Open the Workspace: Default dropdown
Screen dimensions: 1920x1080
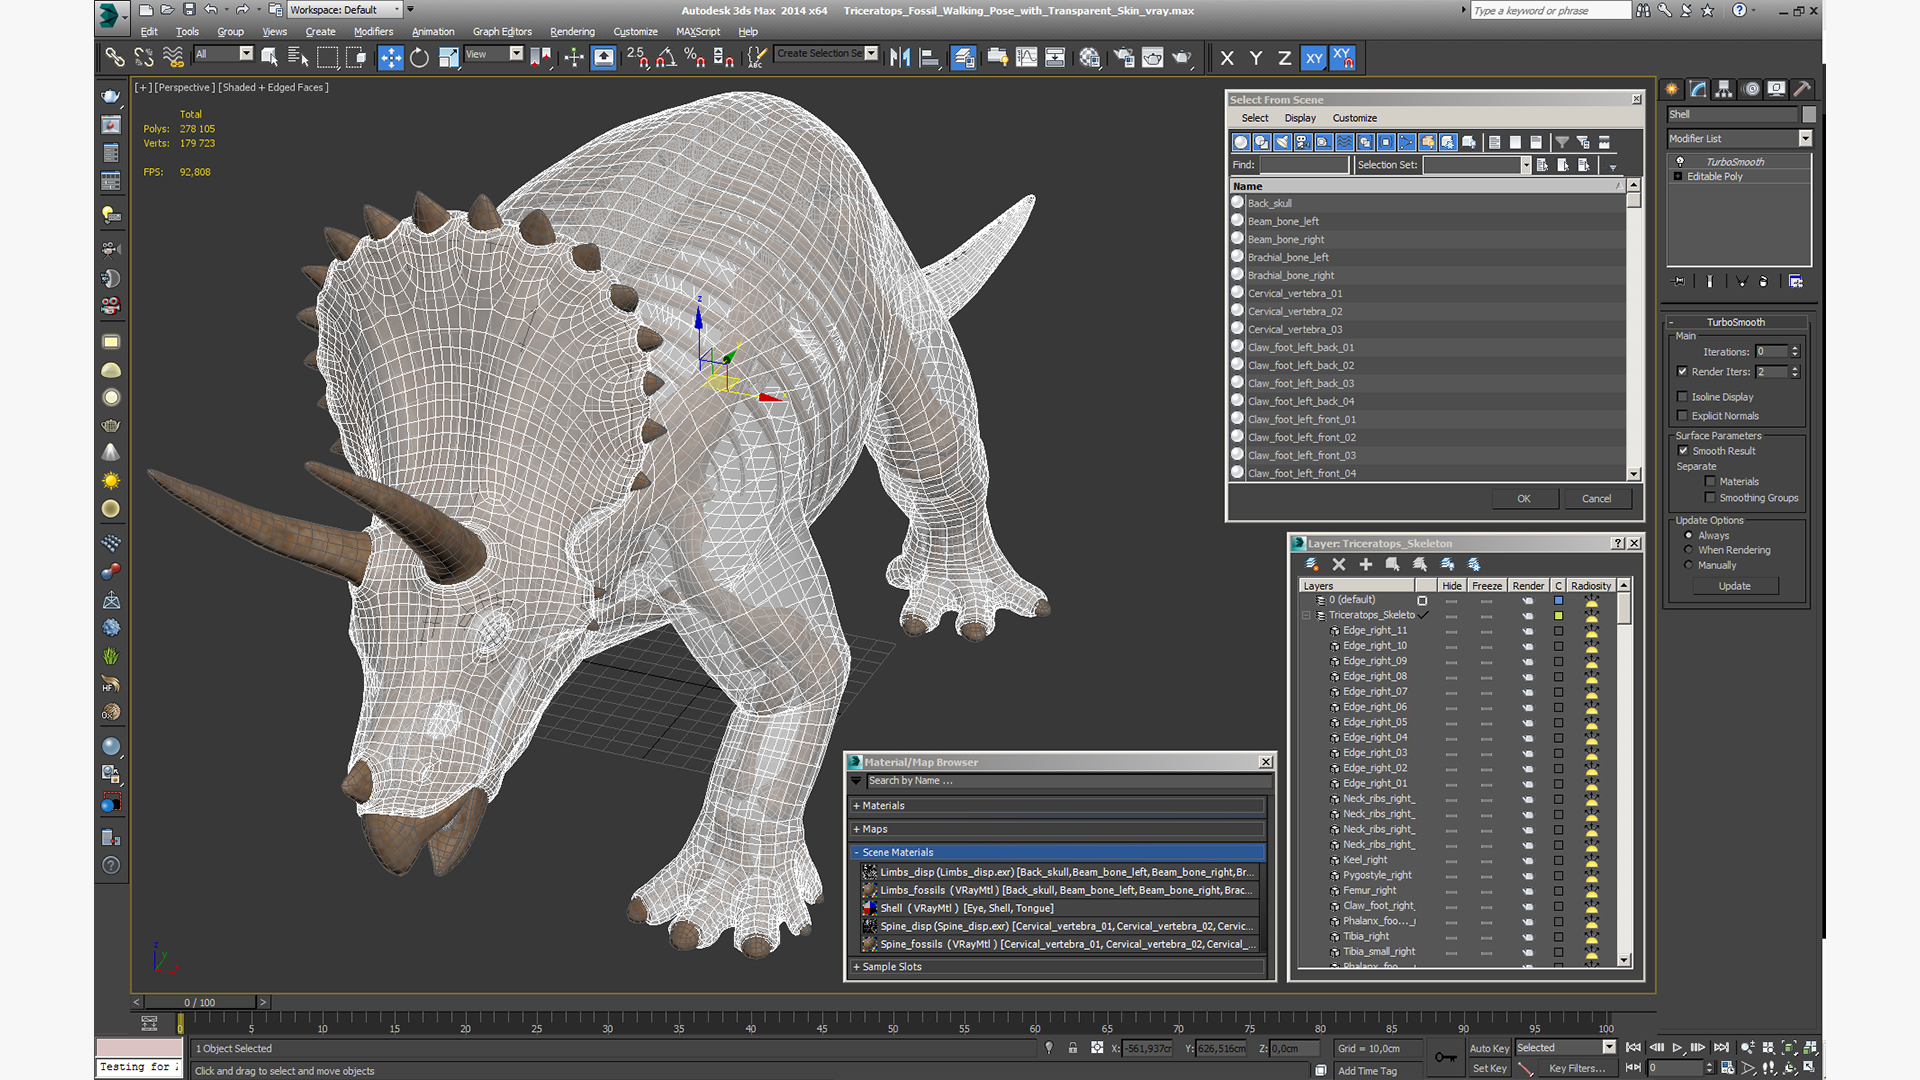[345, 10]
